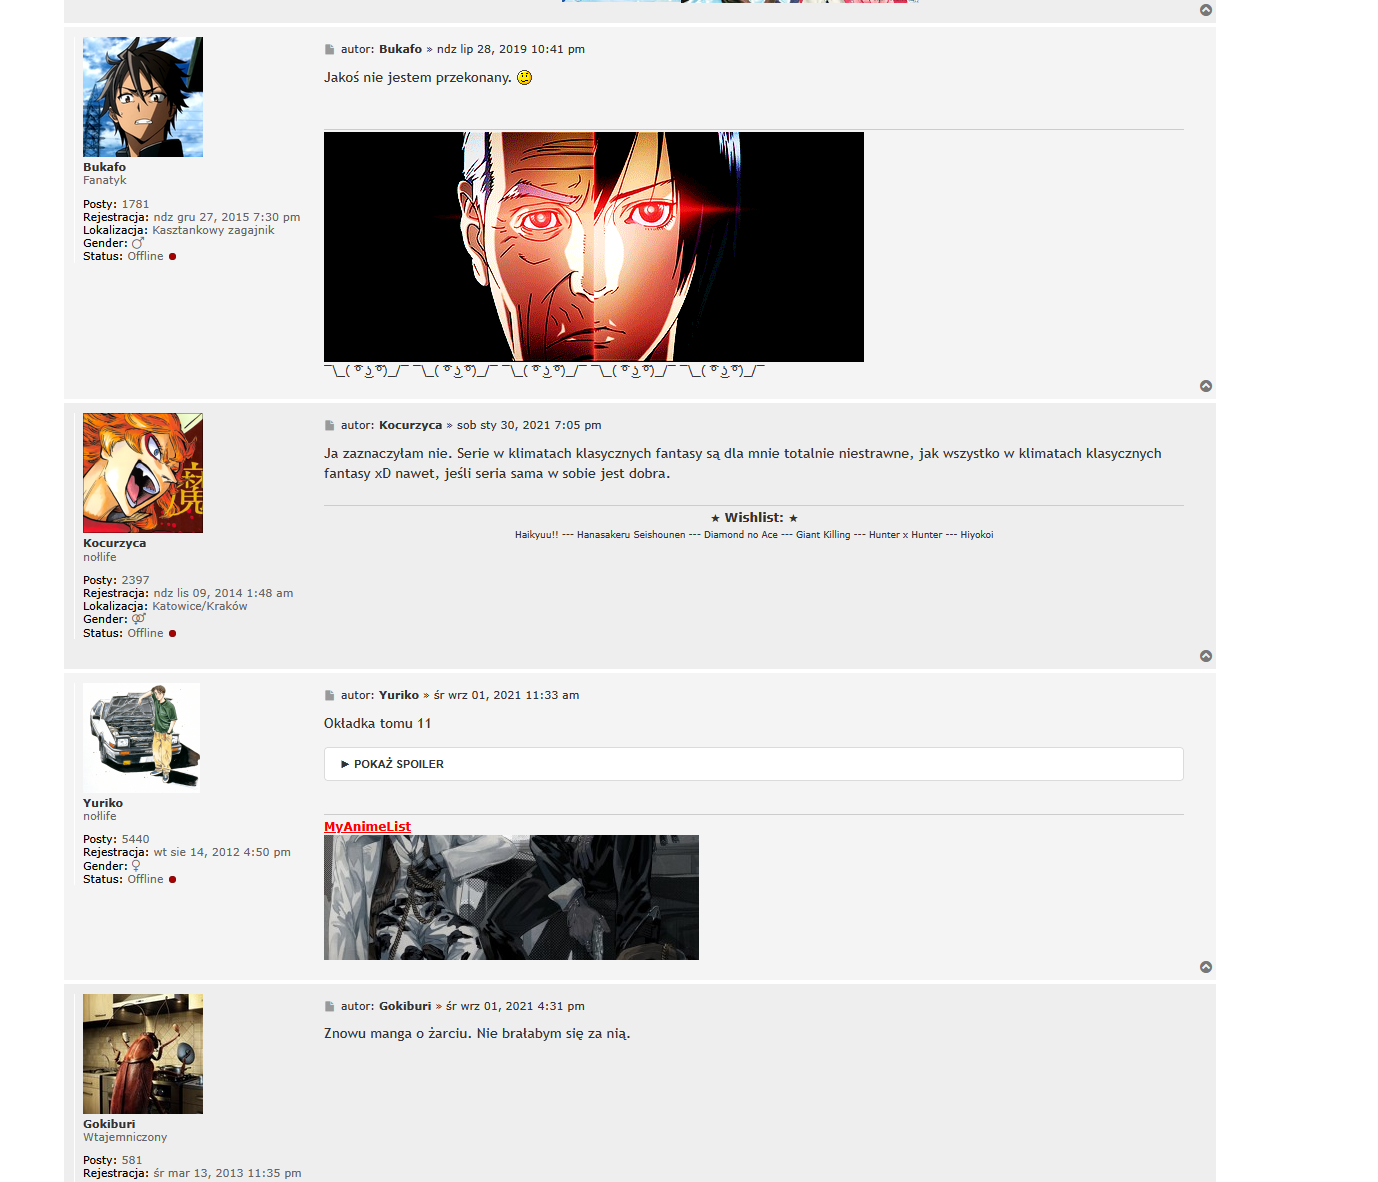1378x1182 pixels.
Task: Click Kocurzyca's orange-haired avatar
Action: tap(143, 473)
